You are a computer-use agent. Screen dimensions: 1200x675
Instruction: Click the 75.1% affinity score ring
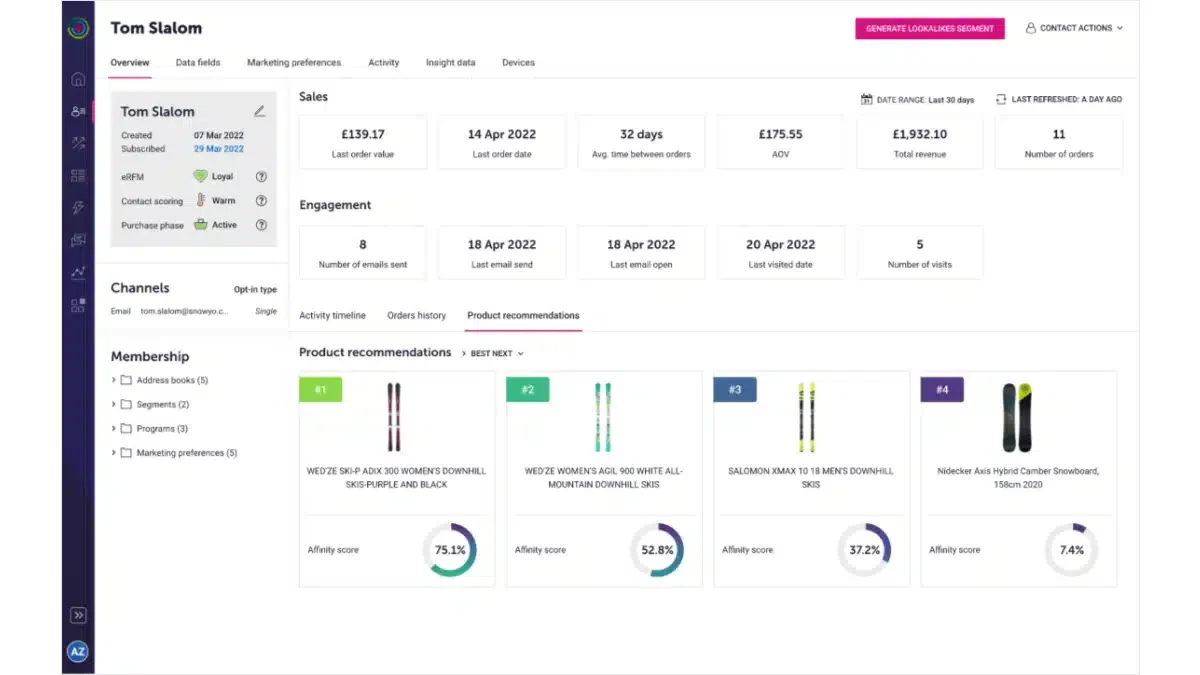coord(450,550)
